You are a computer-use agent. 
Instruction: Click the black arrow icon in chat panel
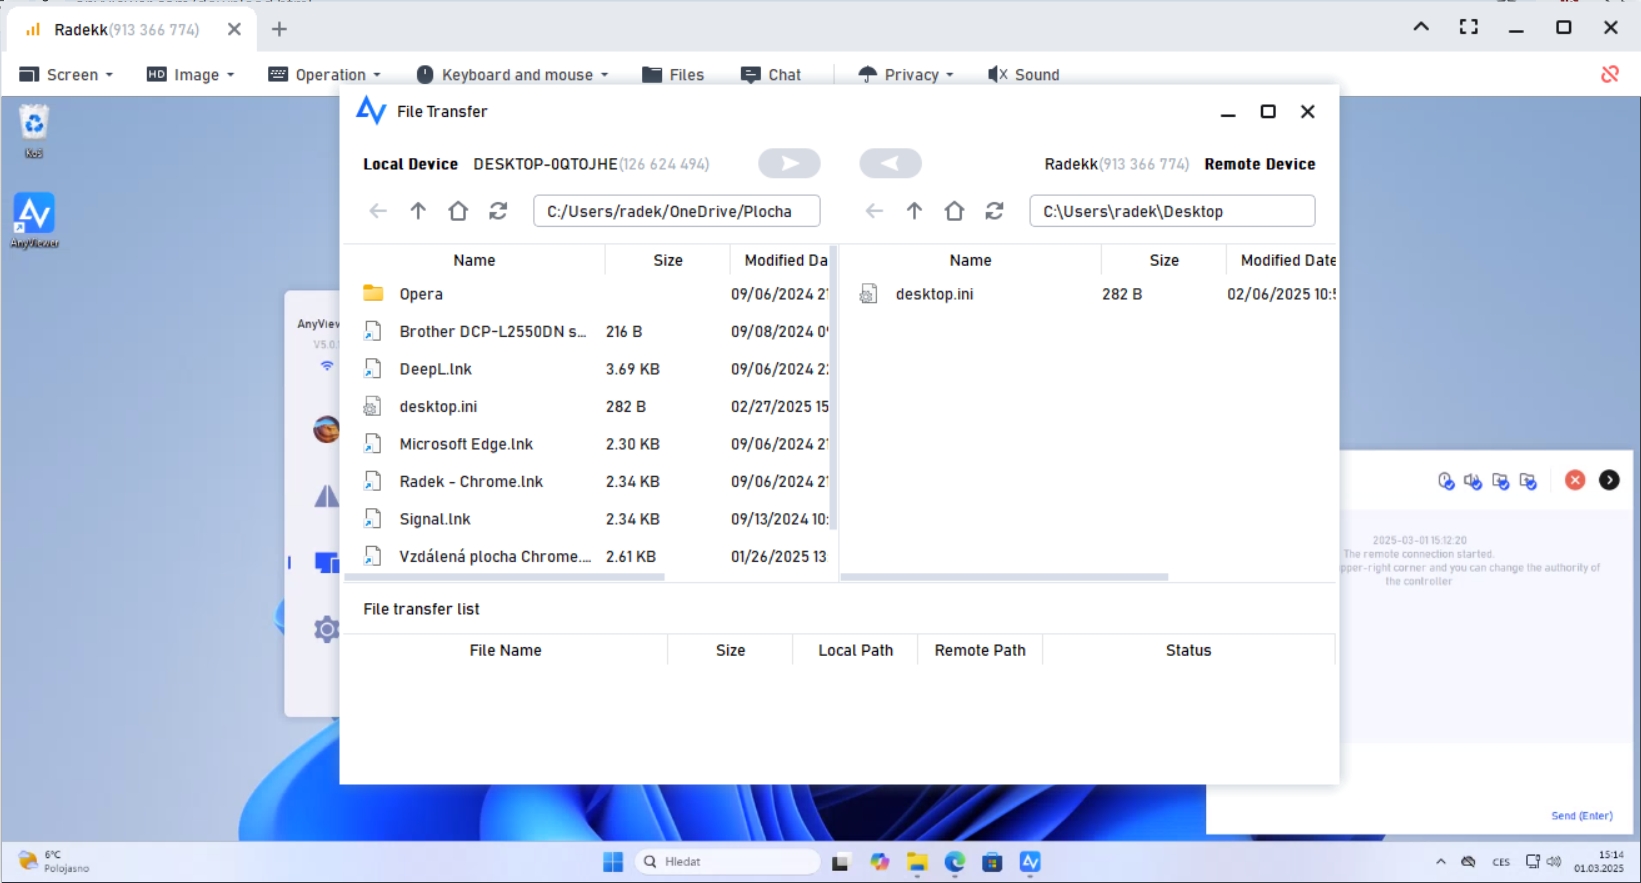click(1609, 480)
